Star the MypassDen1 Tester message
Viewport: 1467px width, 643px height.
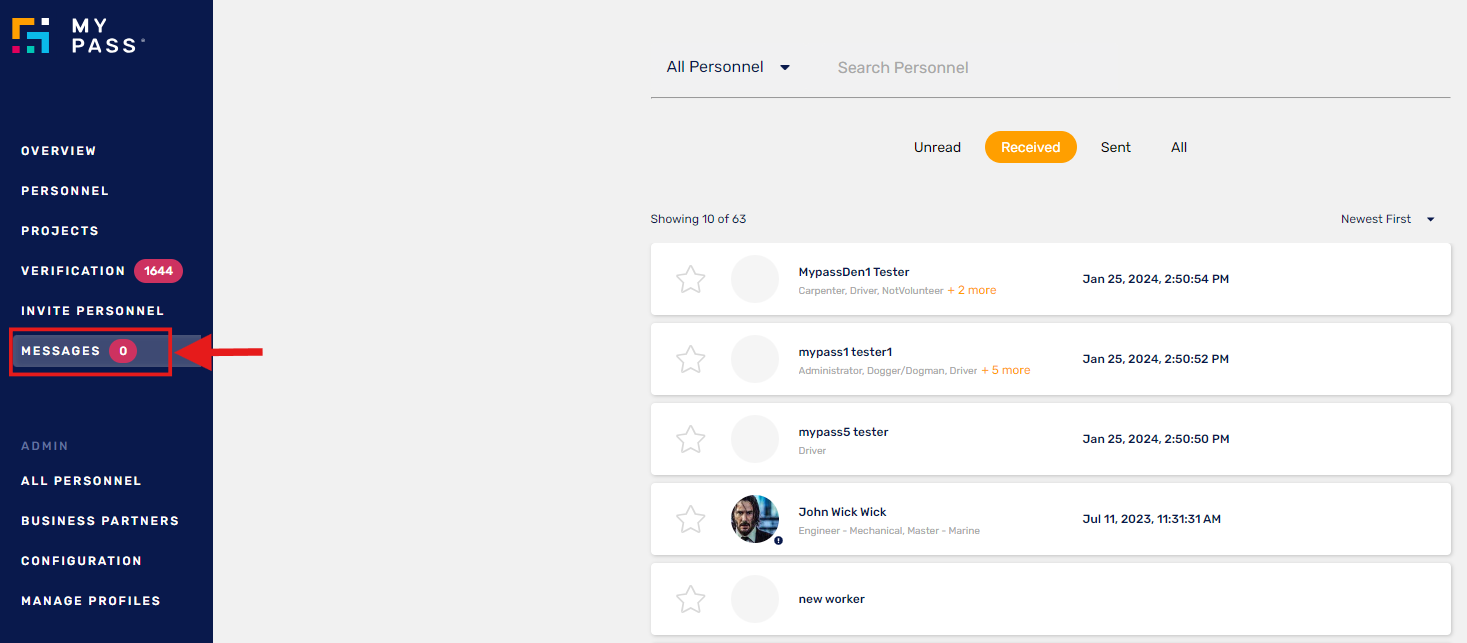point(691,279)
